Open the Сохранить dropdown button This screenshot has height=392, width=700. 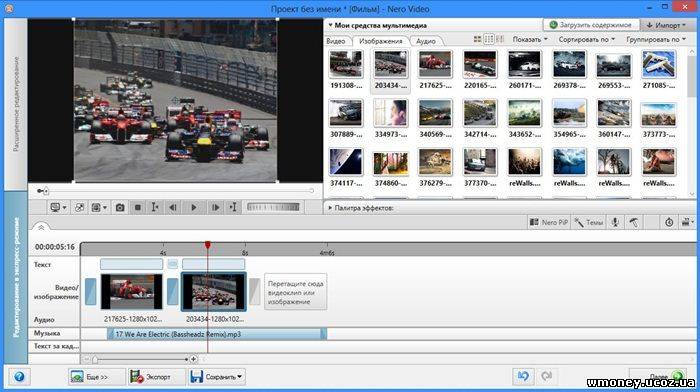(217, 377)
